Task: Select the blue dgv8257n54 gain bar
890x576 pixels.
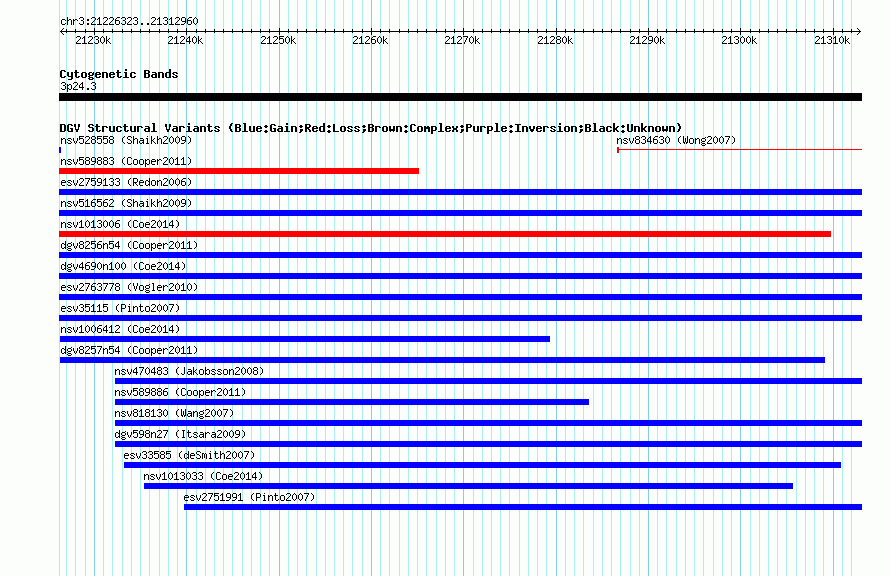Action: coord(442,360)
